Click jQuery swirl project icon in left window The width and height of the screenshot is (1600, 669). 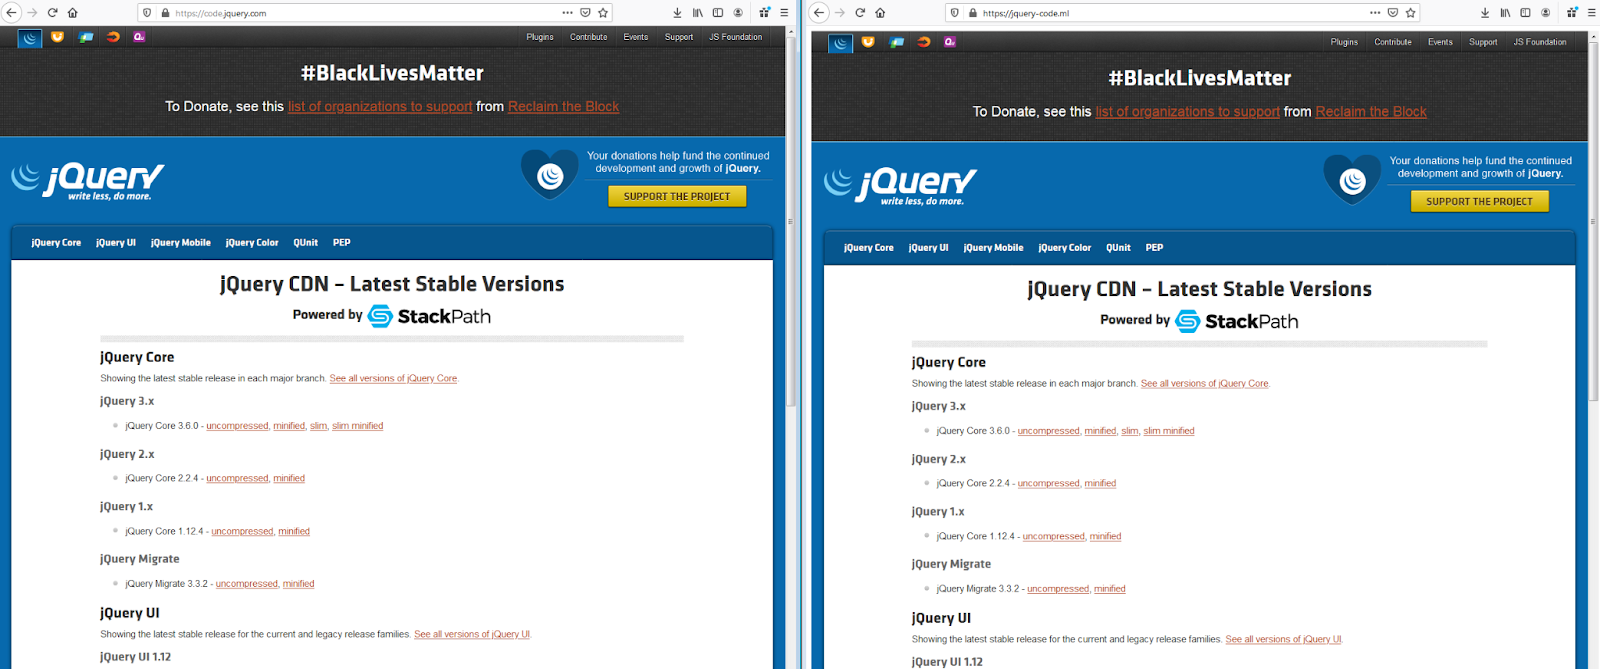point(30,38)
